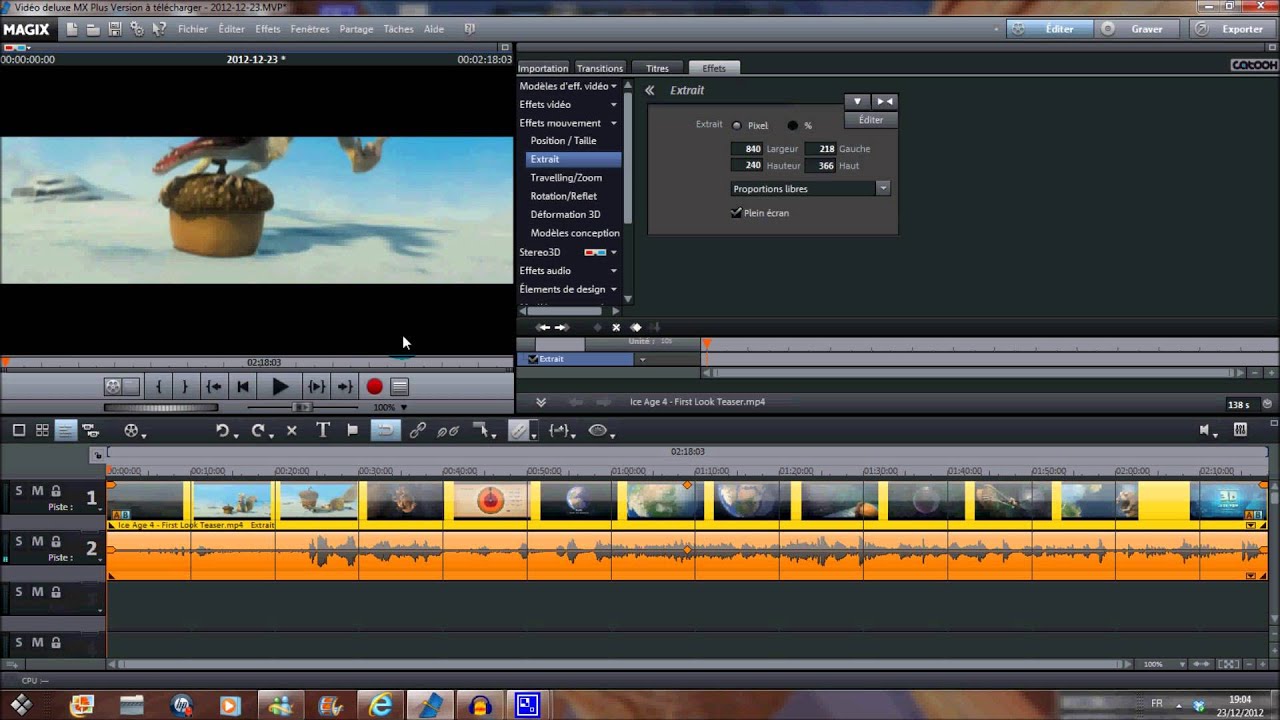Toggle object snapping magnet icon
The height and width of the screenshot is (720, 1280).
(385, 430)
